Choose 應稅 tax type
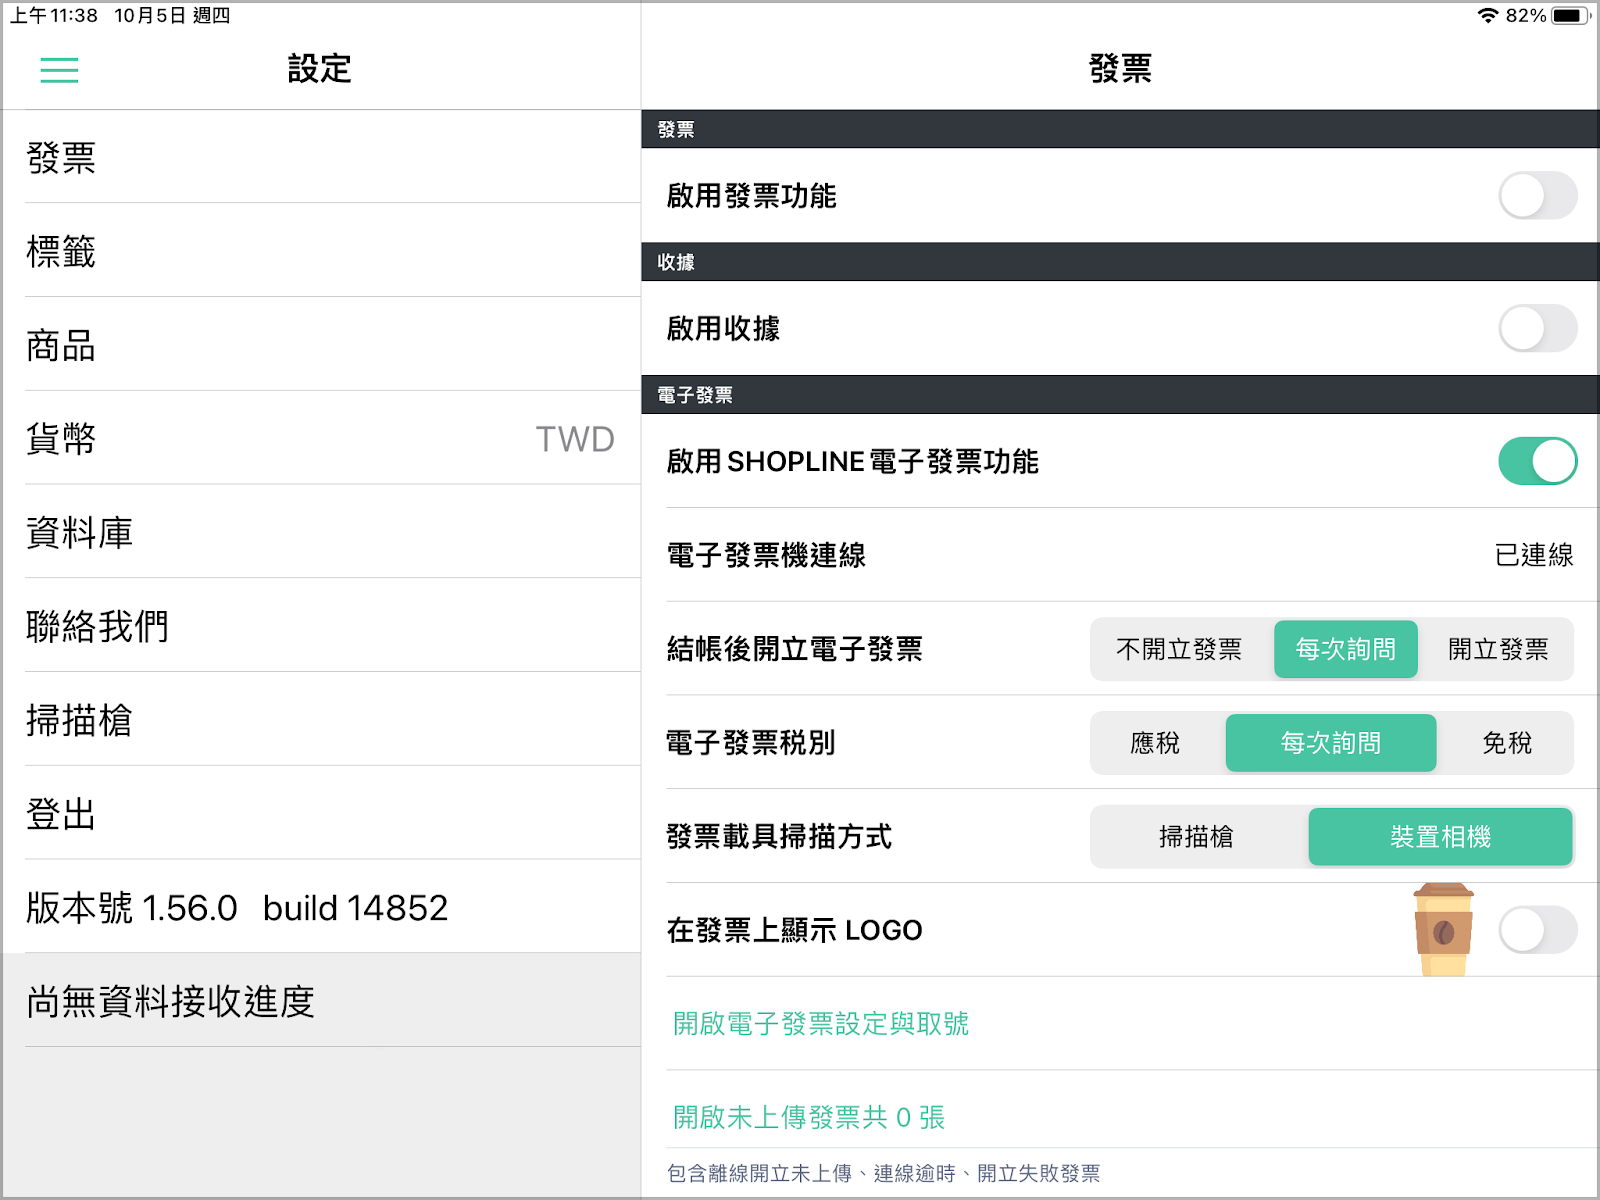This screenshot has width=1600, height=1200. click(x=1155, y=743)
